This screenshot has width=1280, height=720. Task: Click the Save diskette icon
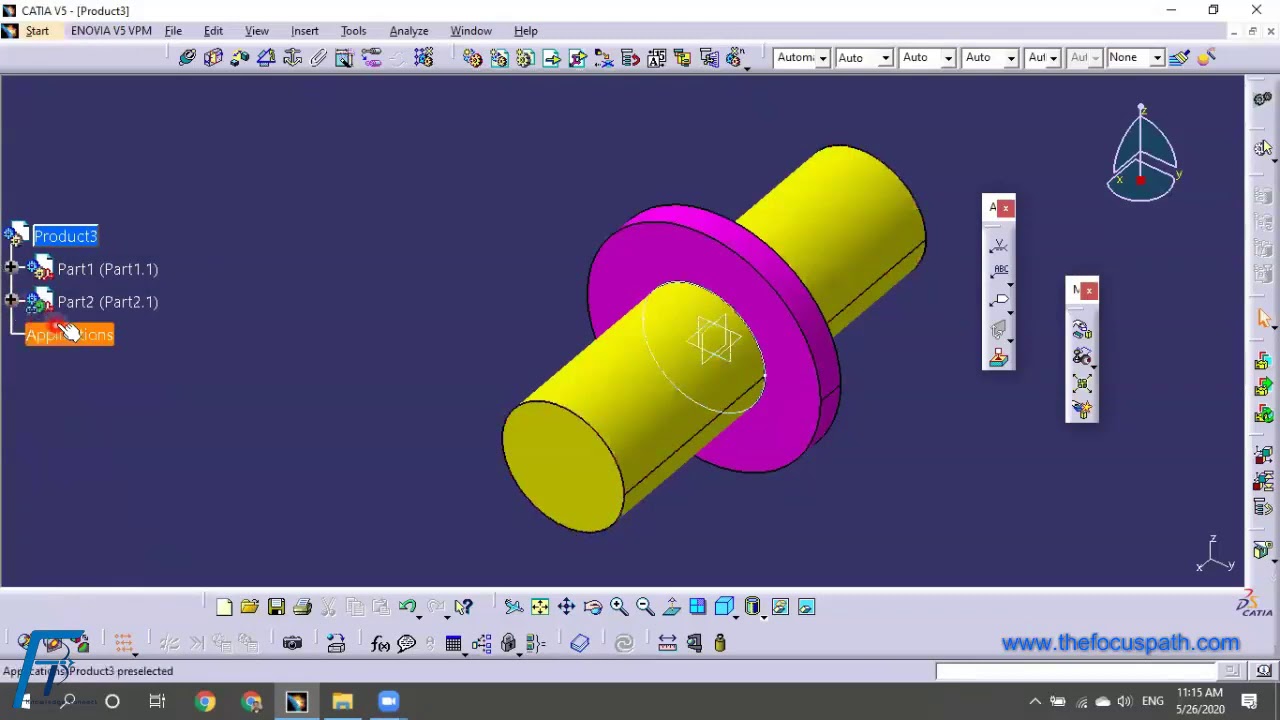pos(276,607)
